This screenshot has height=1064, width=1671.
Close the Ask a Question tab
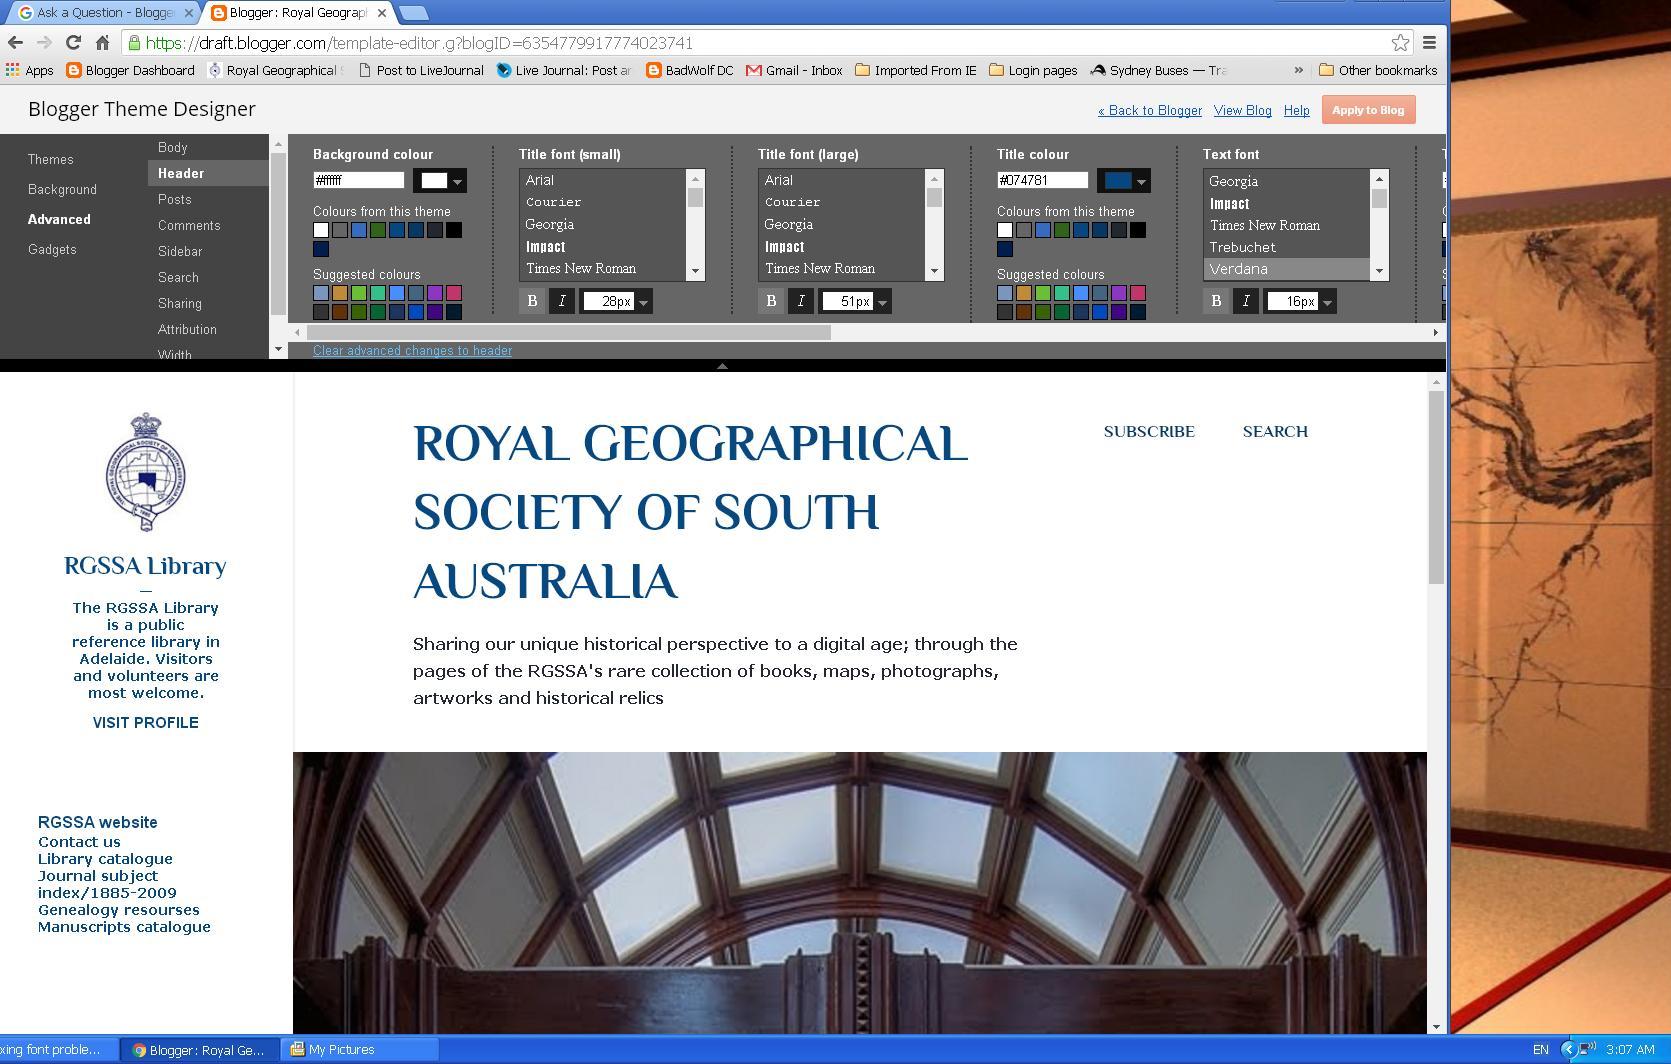click(189, 13)
